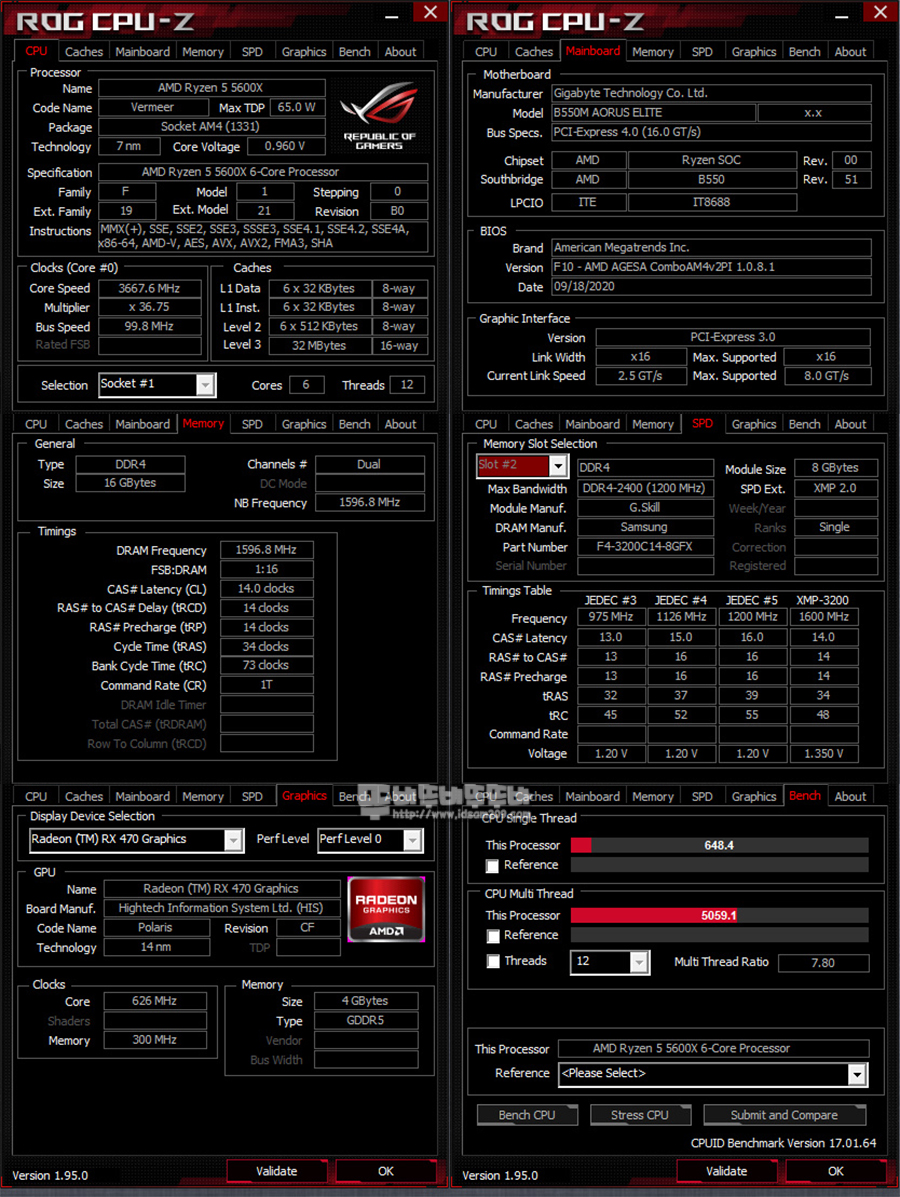The width and height of the screenshot is (900, 1197).
Task: Minimize the left ROG CPU-Z window
Action: pos(392,16)
